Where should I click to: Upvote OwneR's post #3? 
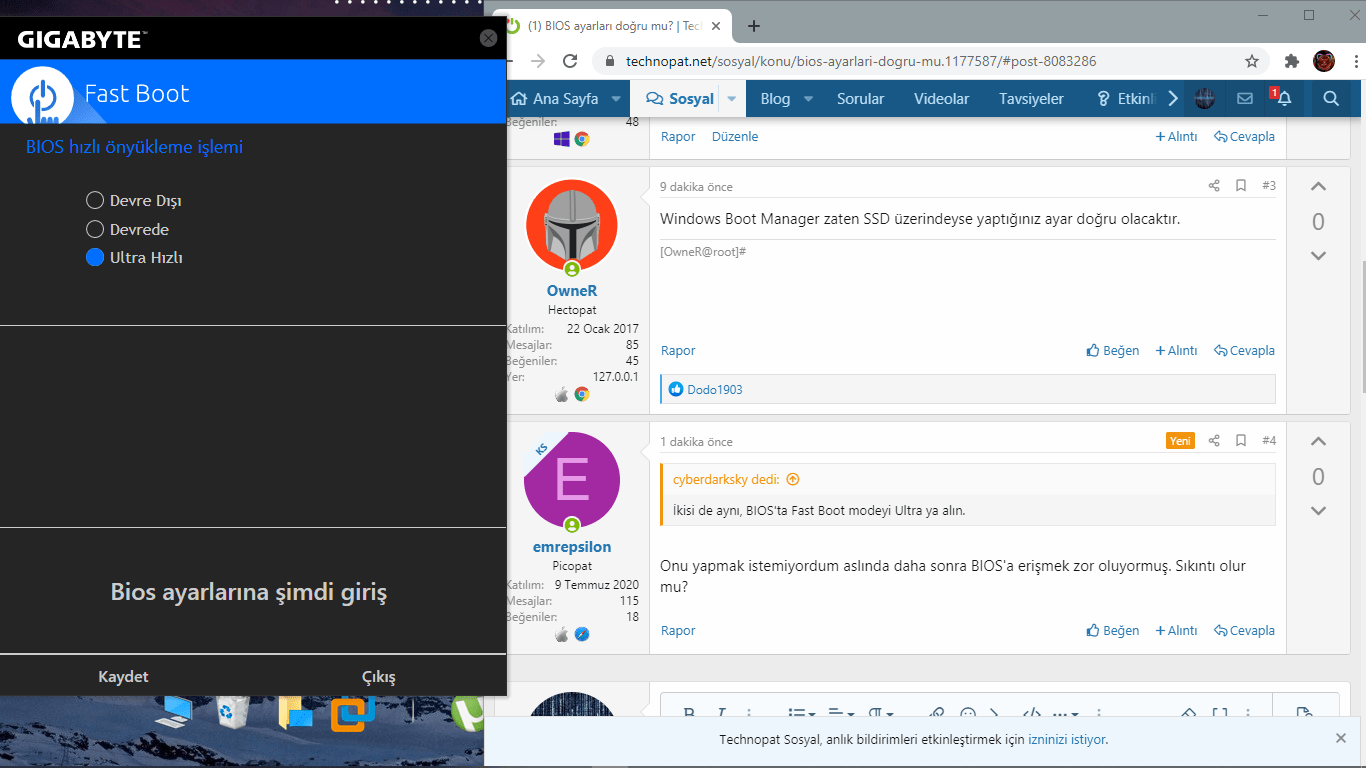(1318, 187)
